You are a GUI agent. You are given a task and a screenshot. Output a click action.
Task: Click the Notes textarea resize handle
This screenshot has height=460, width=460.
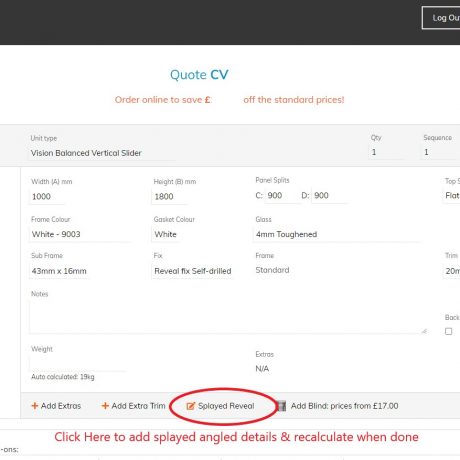pyautogui.click(x=424, y=331)
